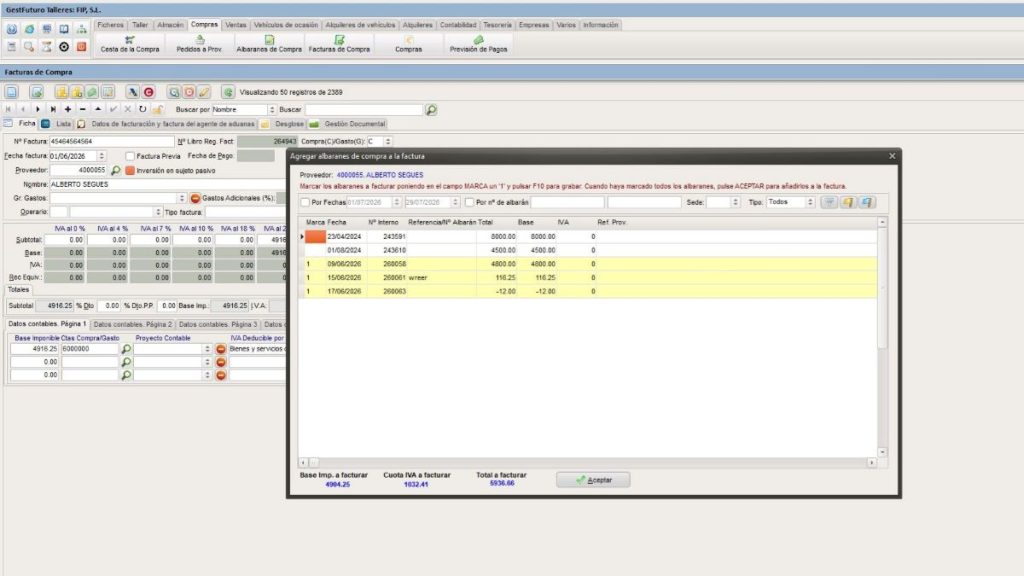This screenshot has width=1024, height=576.
Task: Click the albaranes list vertical scrollbar
Action: point(882,338)
